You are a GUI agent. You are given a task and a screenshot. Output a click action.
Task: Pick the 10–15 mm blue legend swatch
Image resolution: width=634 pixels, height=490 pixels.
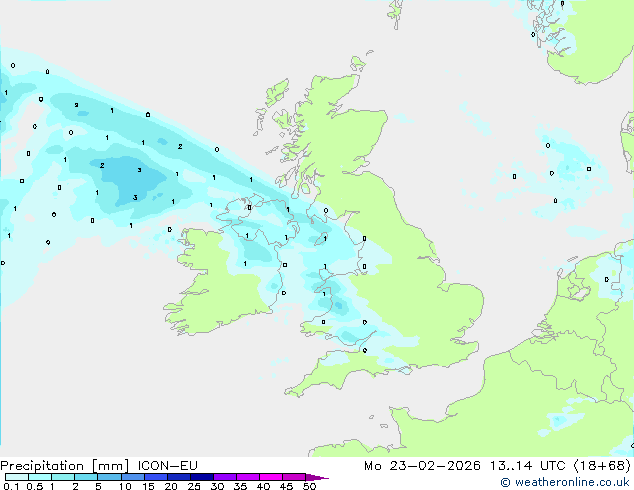click(x=132, y=477)
